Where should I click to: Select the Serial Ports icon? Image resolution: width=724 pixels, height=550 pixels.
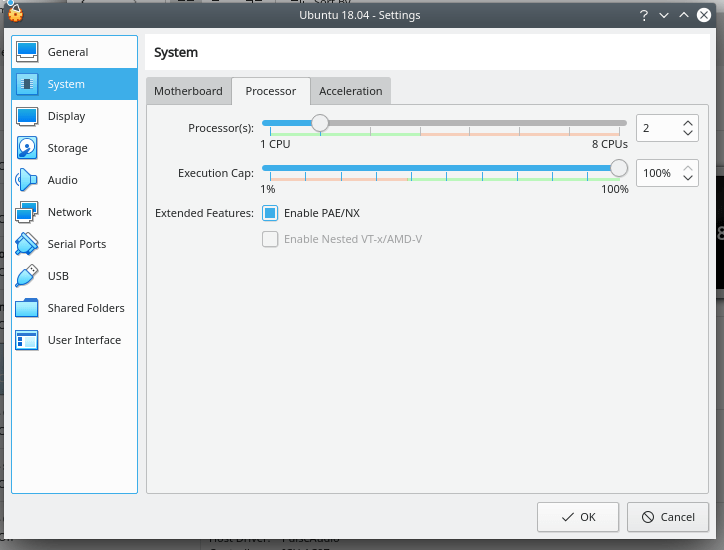(27, 244)
